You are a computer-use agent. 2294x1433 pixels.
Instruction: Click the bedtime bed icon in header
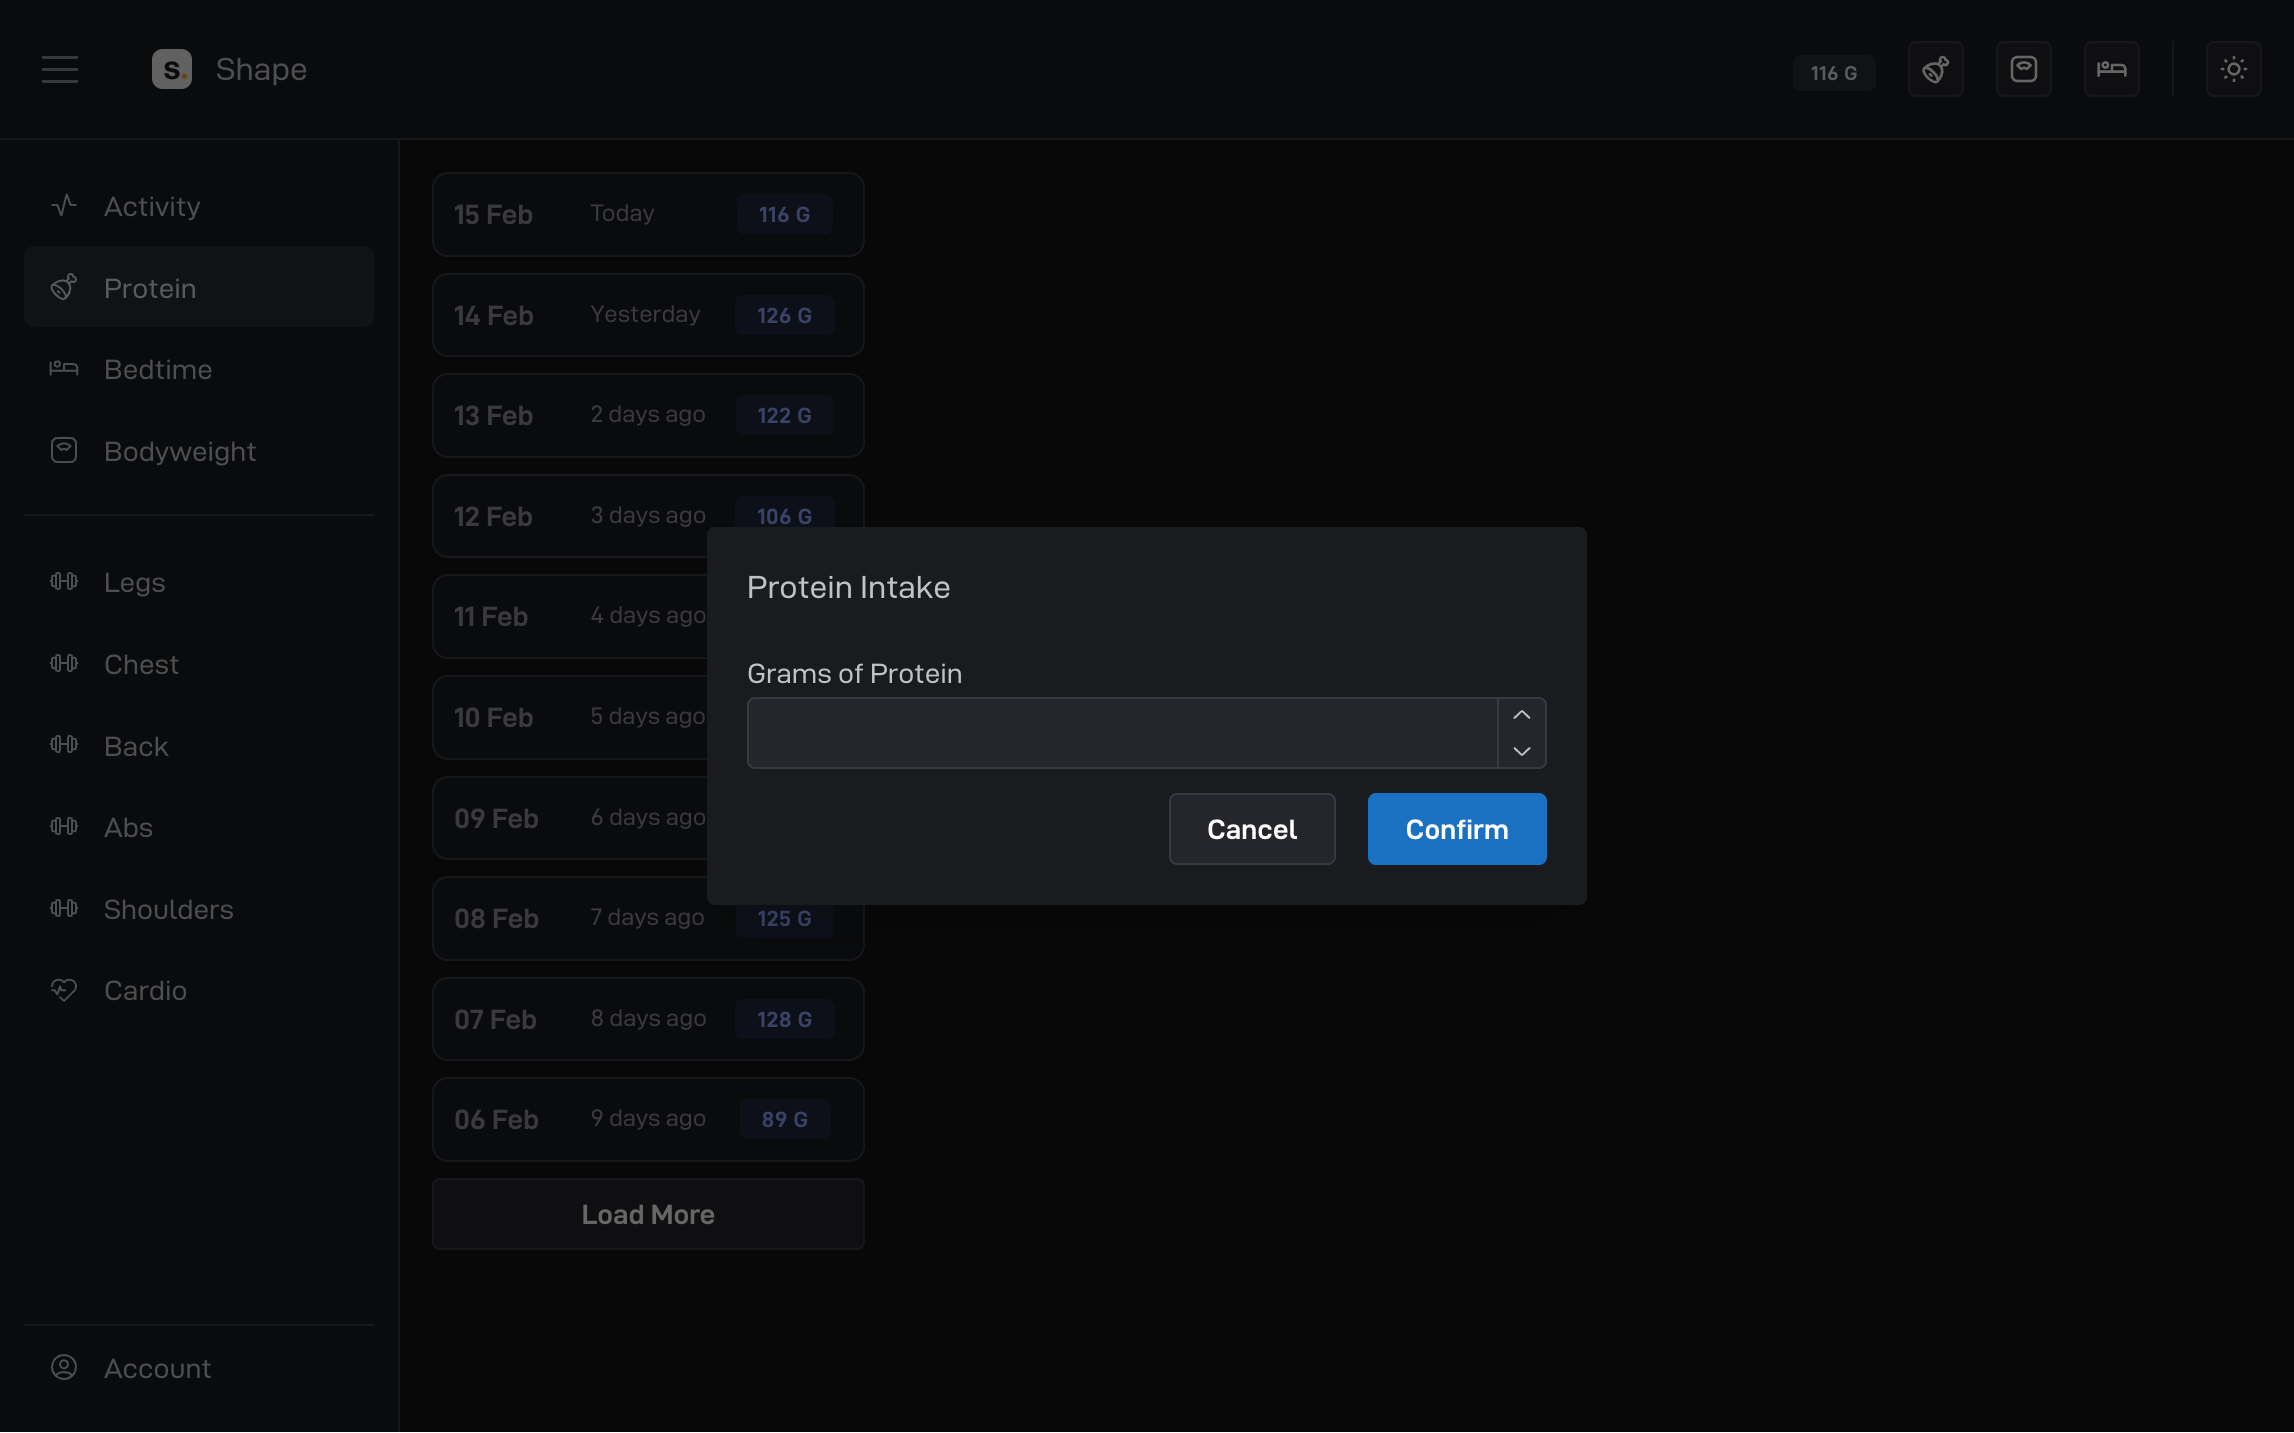(2111, 69)
